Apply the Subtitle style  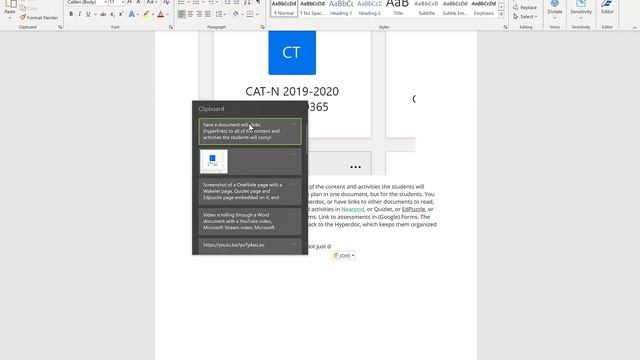[x=427, y=8]
